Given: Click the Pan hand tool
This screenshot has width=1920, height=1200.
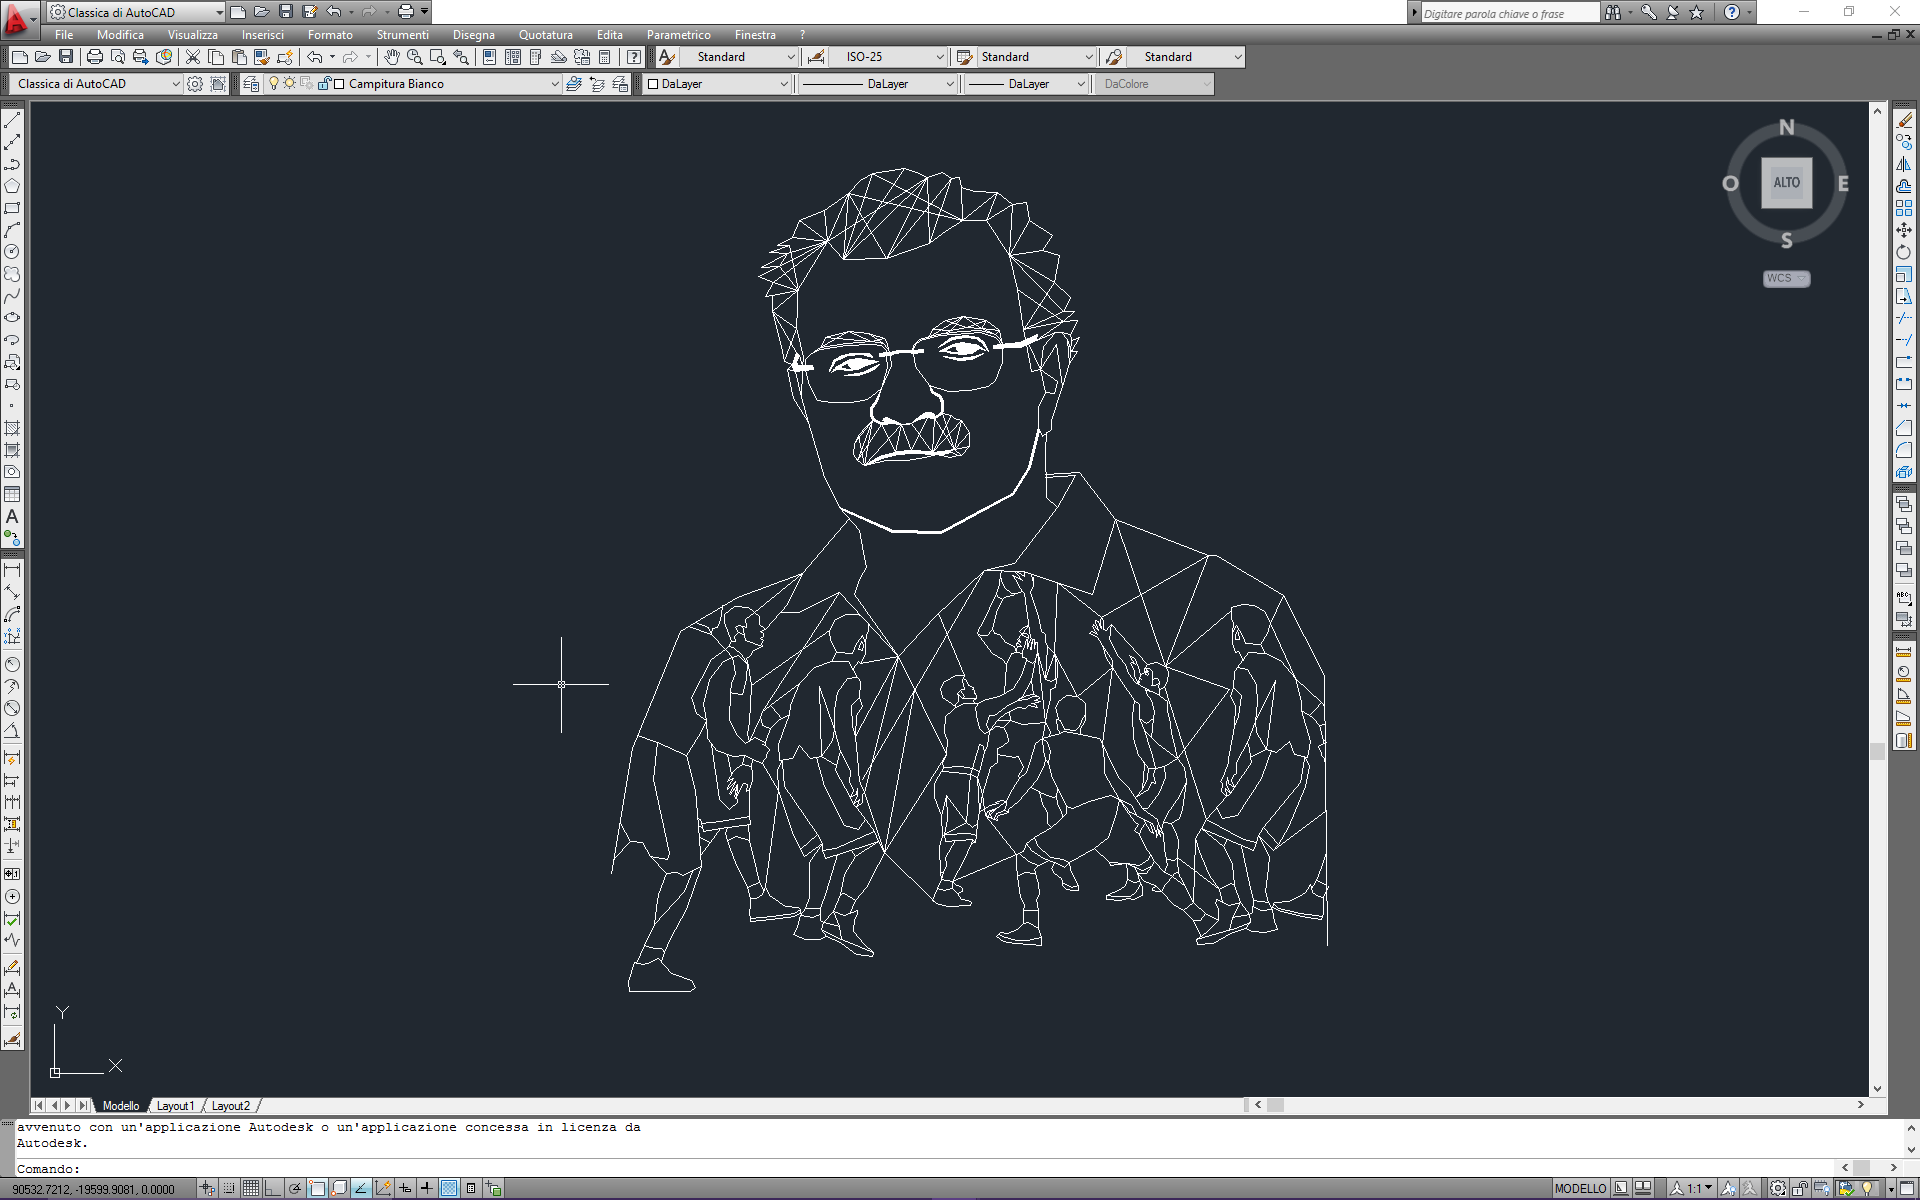Looking at the screenshot, I should point(392,57).
